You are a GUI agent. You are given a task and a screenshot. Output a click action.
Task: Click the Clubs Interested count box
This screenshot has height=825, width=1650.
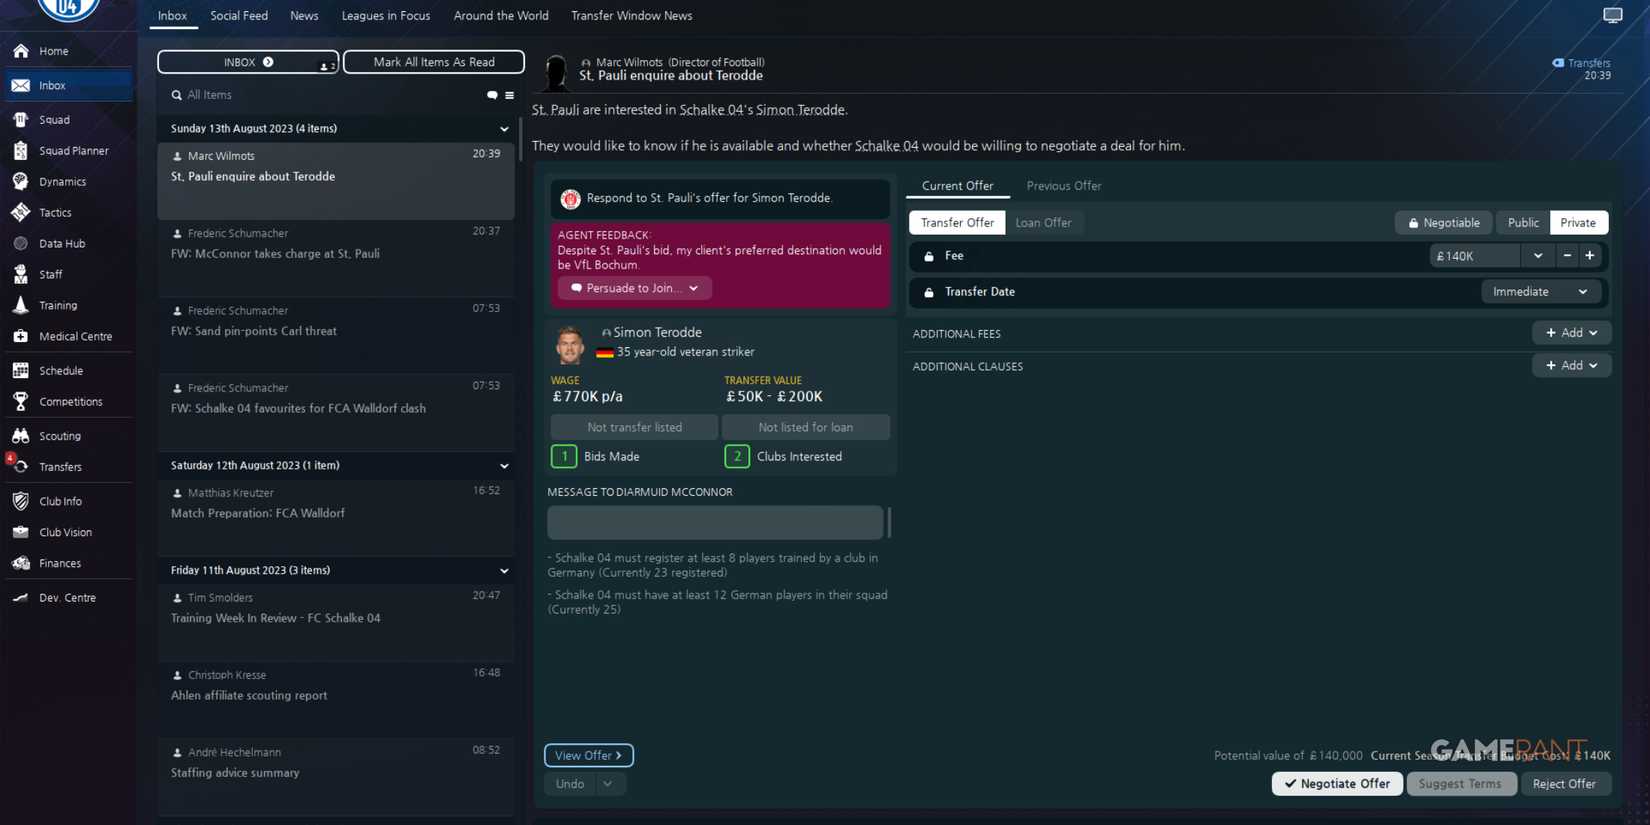[x=737, y=457]
